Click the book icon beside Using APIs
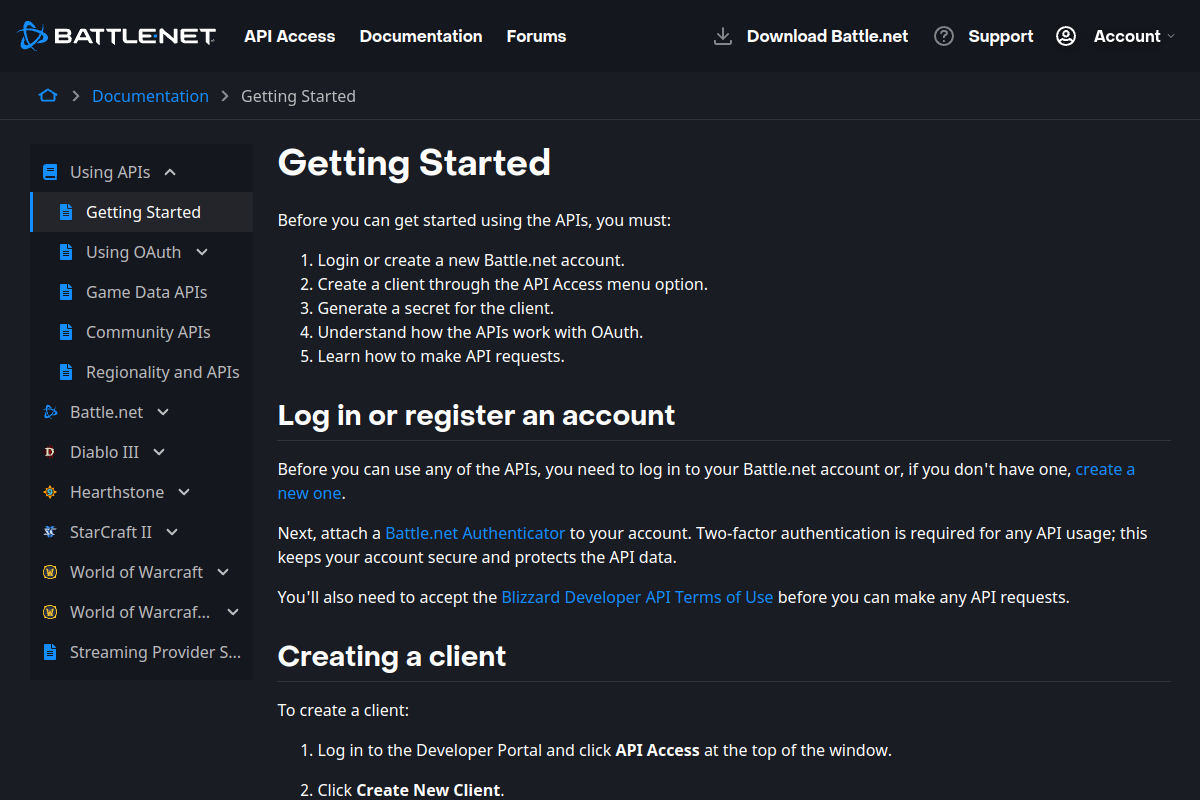The height and width of the screenshot is (800, 1200). click(x=50, y=172)
